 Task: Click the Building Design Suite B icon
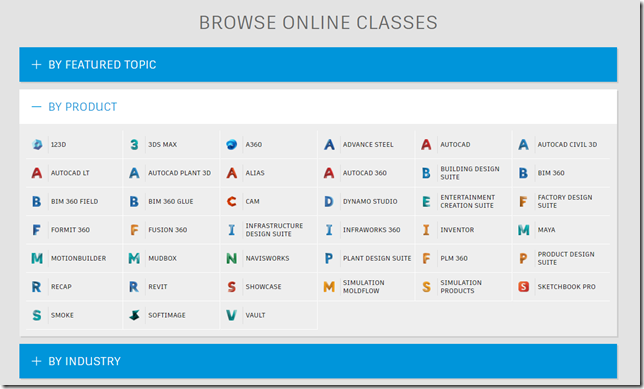(x=426, y=173)
